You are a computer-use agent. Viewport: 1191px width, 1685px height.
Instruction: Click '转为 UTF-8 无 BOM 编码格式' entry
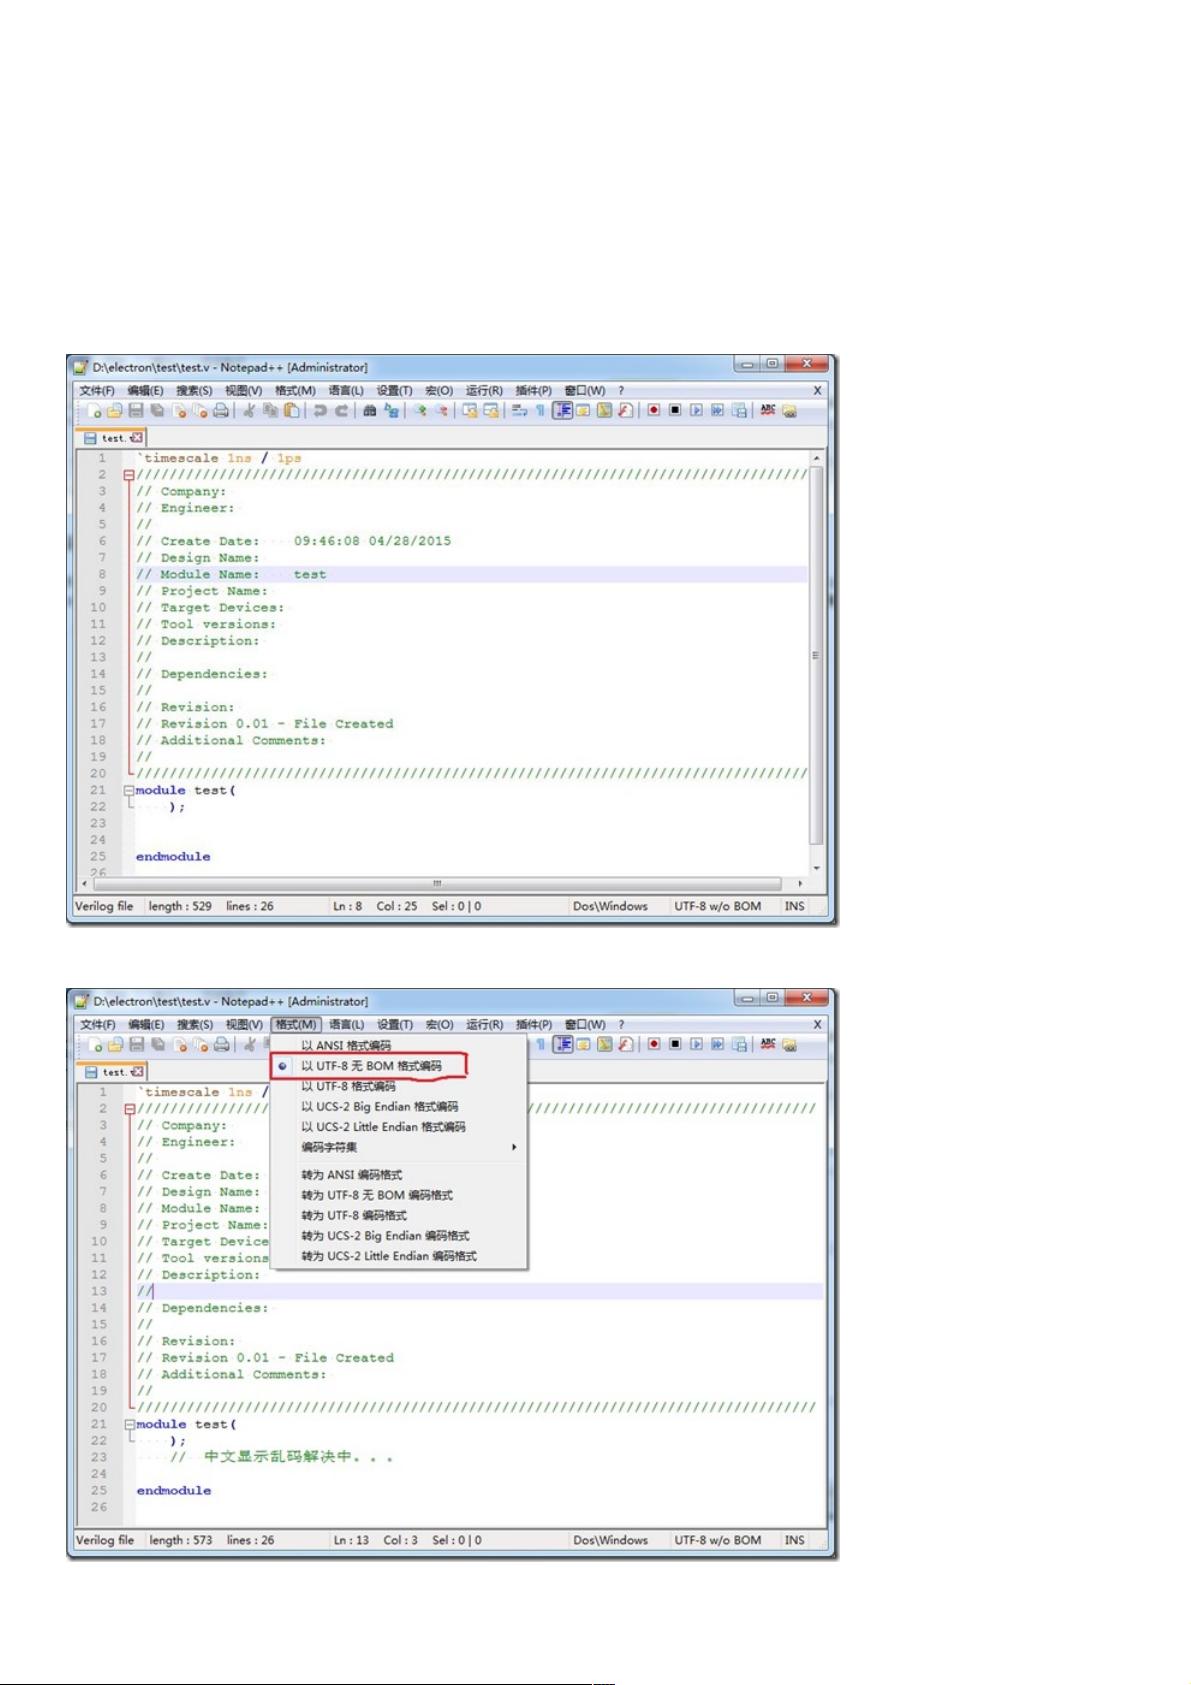(x=377, y=1195)
